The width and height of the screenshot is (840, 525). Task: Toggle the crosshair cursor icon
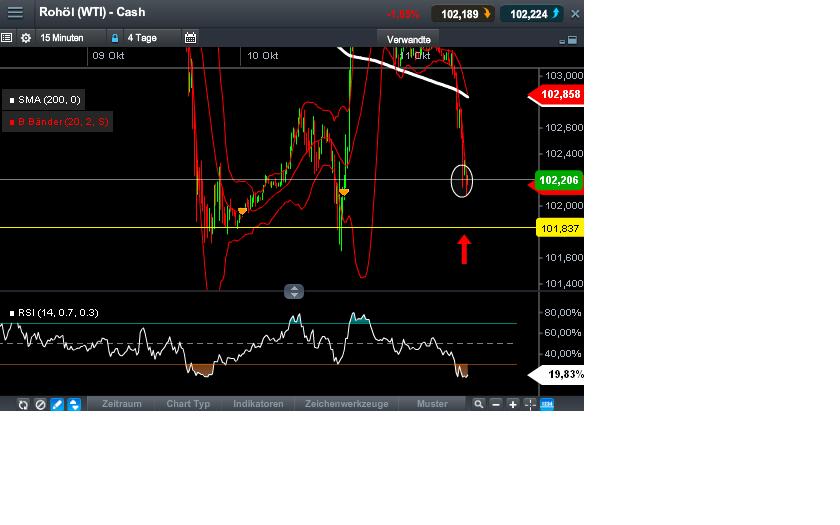coord(530,404)
